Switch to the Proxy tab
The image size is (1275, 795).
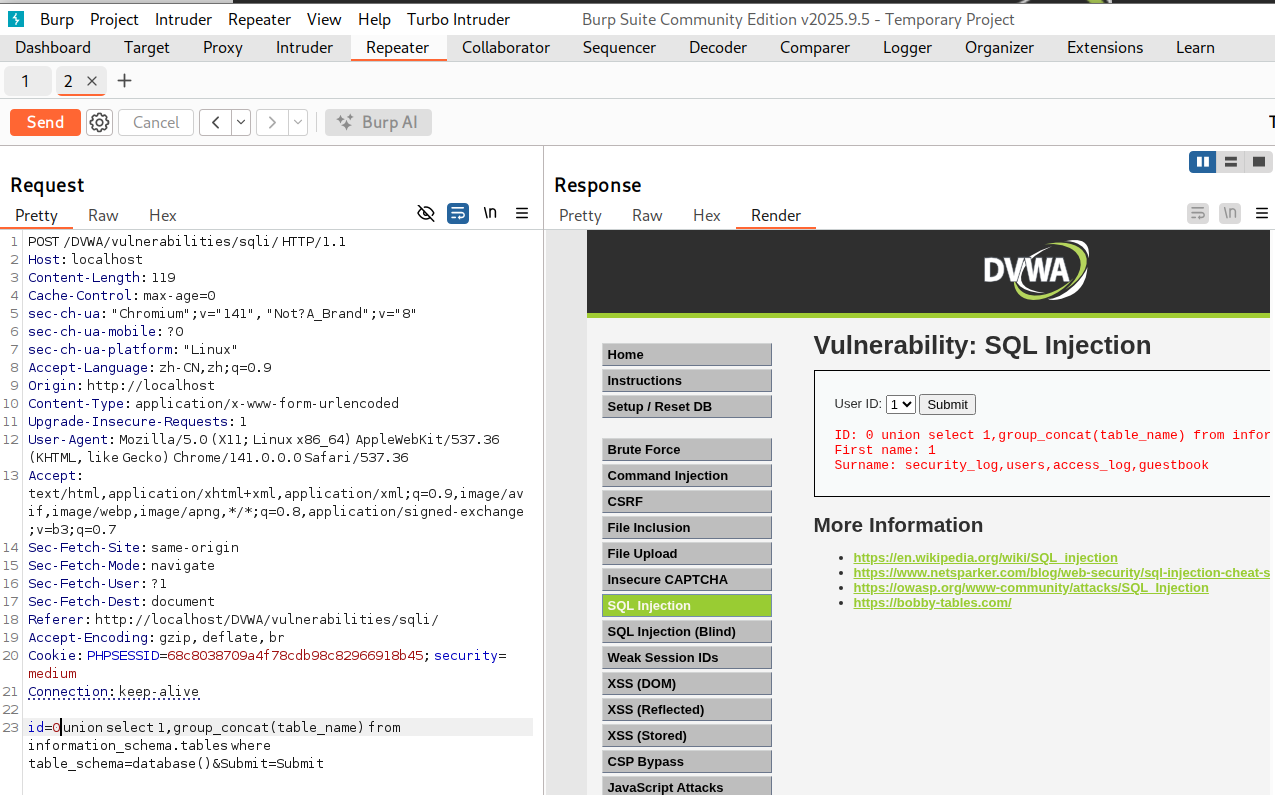coord(223,47)
